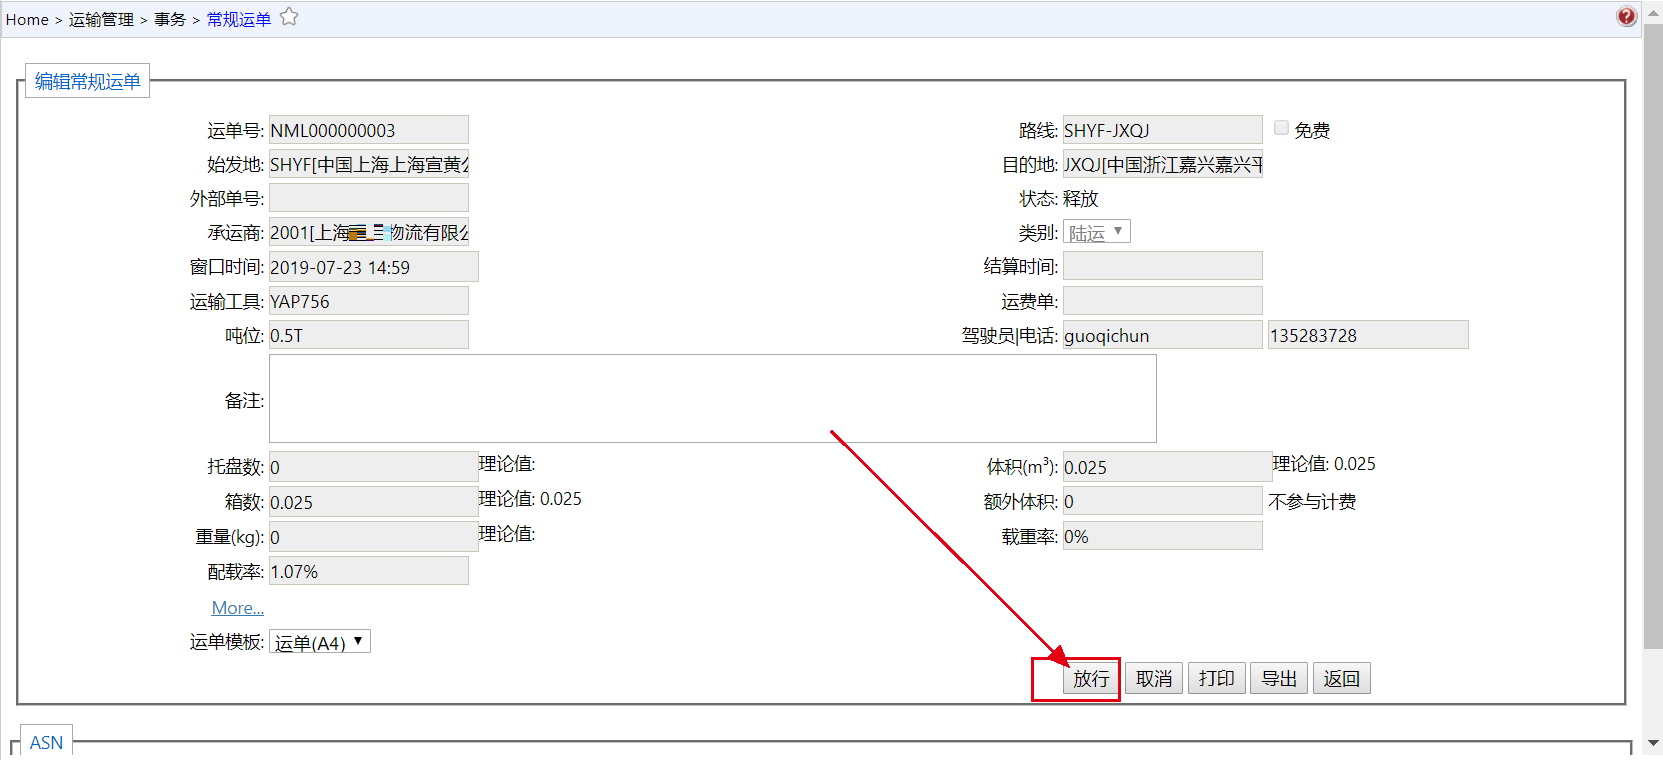Open the 类别 陆运 dropdown
Viewport: 1663px width, 760px height.
pos(1097,232)
